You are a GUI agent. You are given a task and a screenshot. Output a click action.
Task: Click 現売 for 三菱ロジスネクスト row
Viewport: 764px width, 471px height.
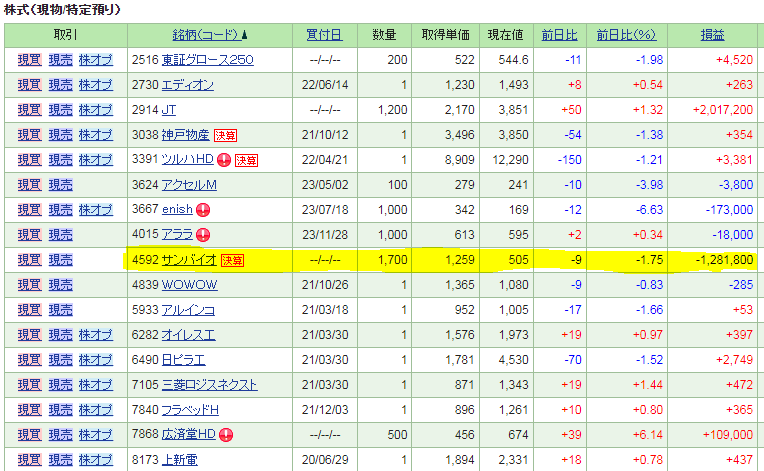pos(60,385)
